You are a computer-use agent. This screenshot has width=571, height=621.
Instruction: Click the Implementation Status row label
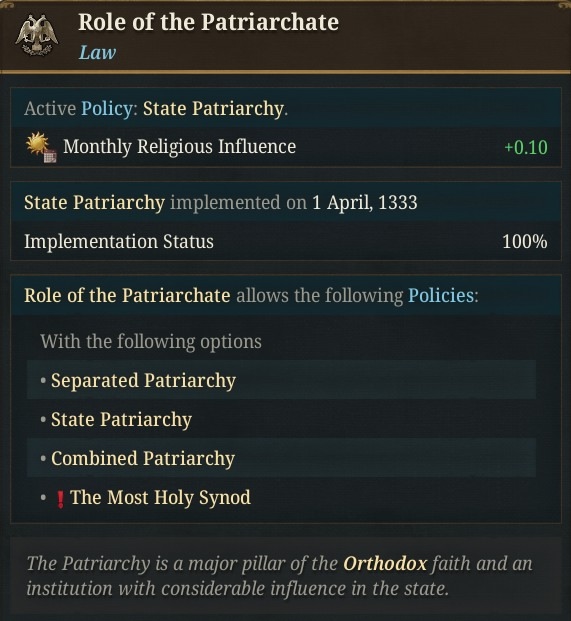[119, 241]
